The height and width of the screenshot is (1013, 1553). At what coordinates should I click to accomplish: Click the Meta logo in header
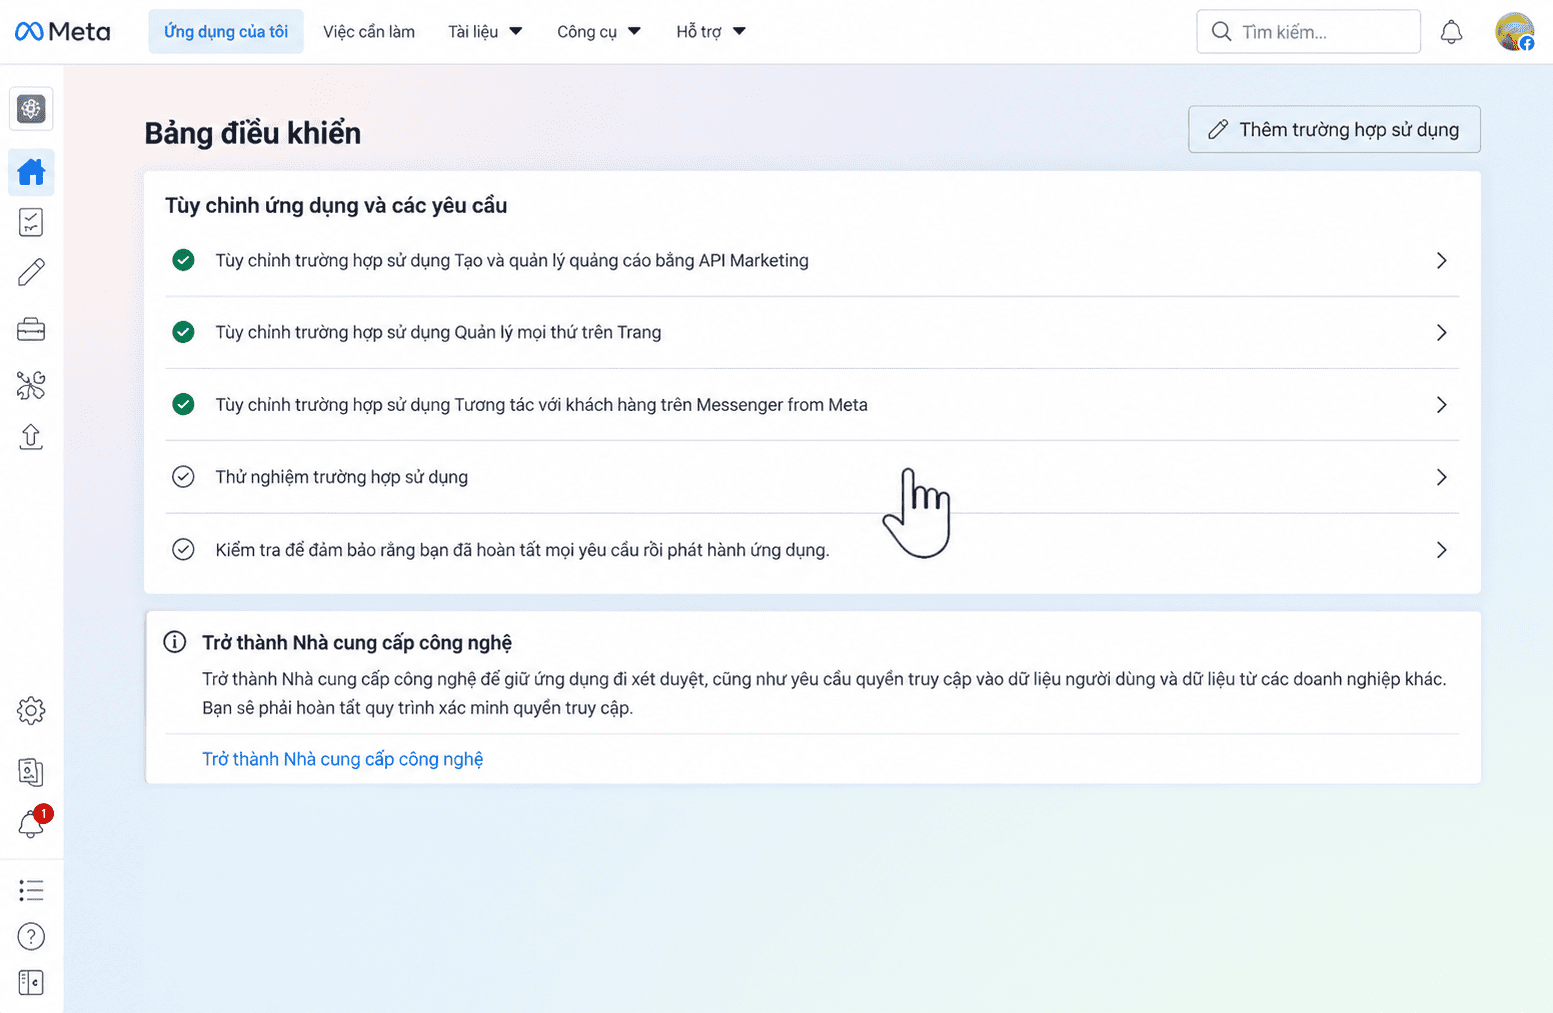63,32
